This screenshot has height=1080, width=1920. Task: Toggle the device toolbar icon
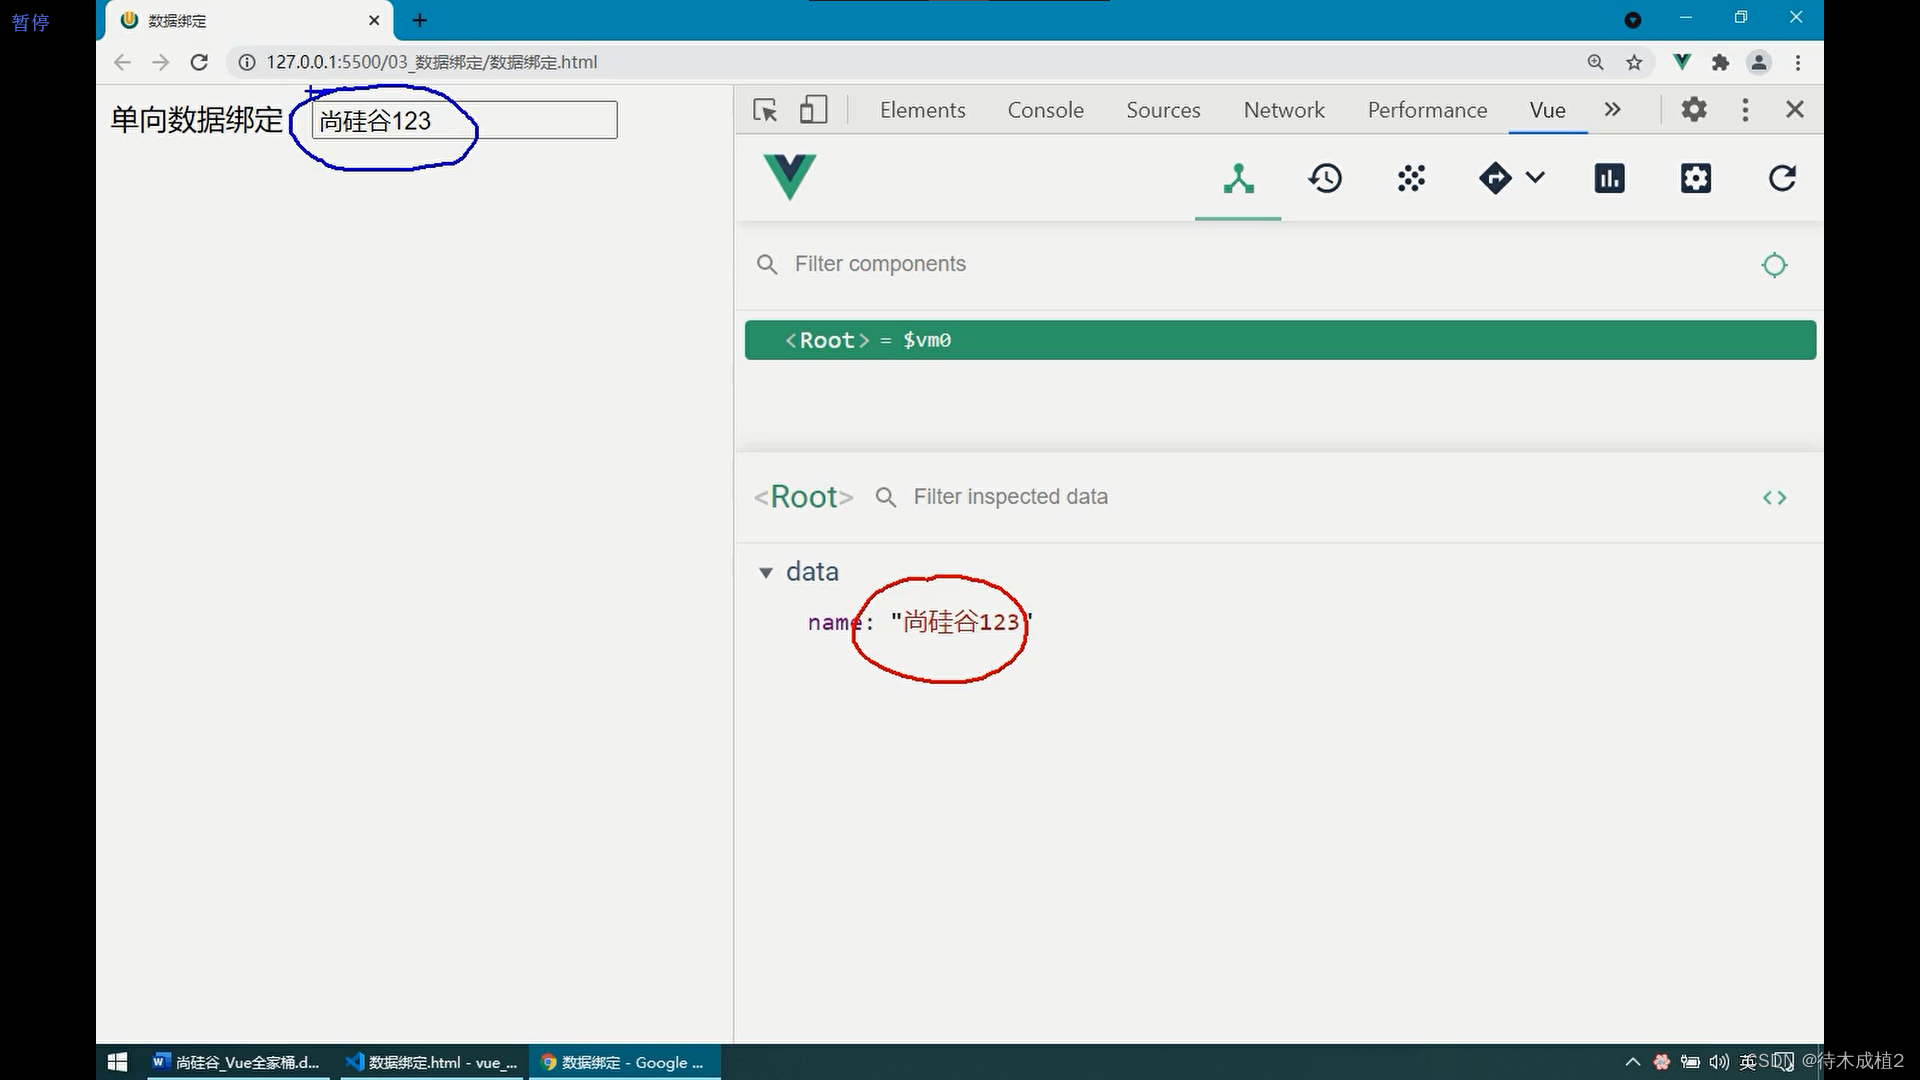[x=813, y=110]
